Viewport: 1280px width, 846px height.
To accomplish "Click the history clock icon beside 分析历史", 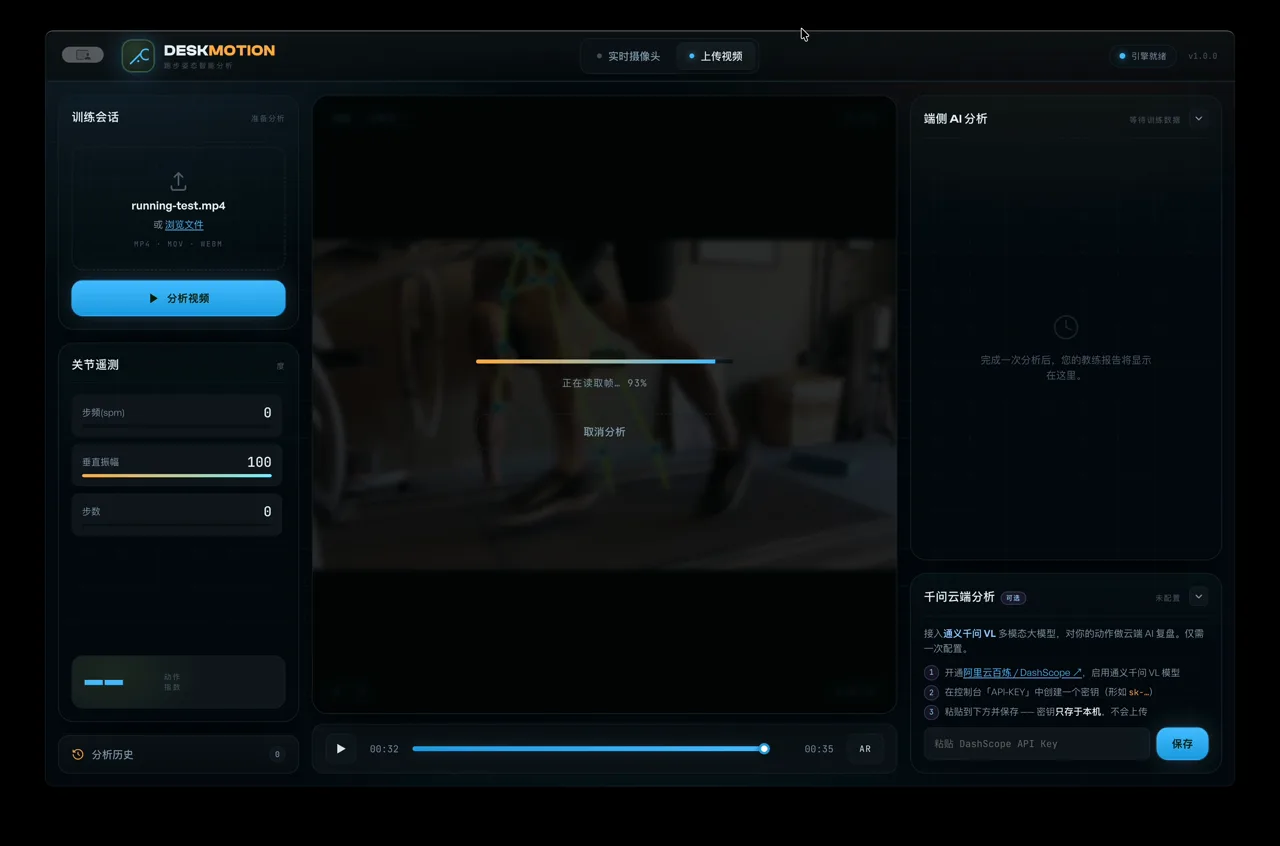I will click(x=78, y=754).
